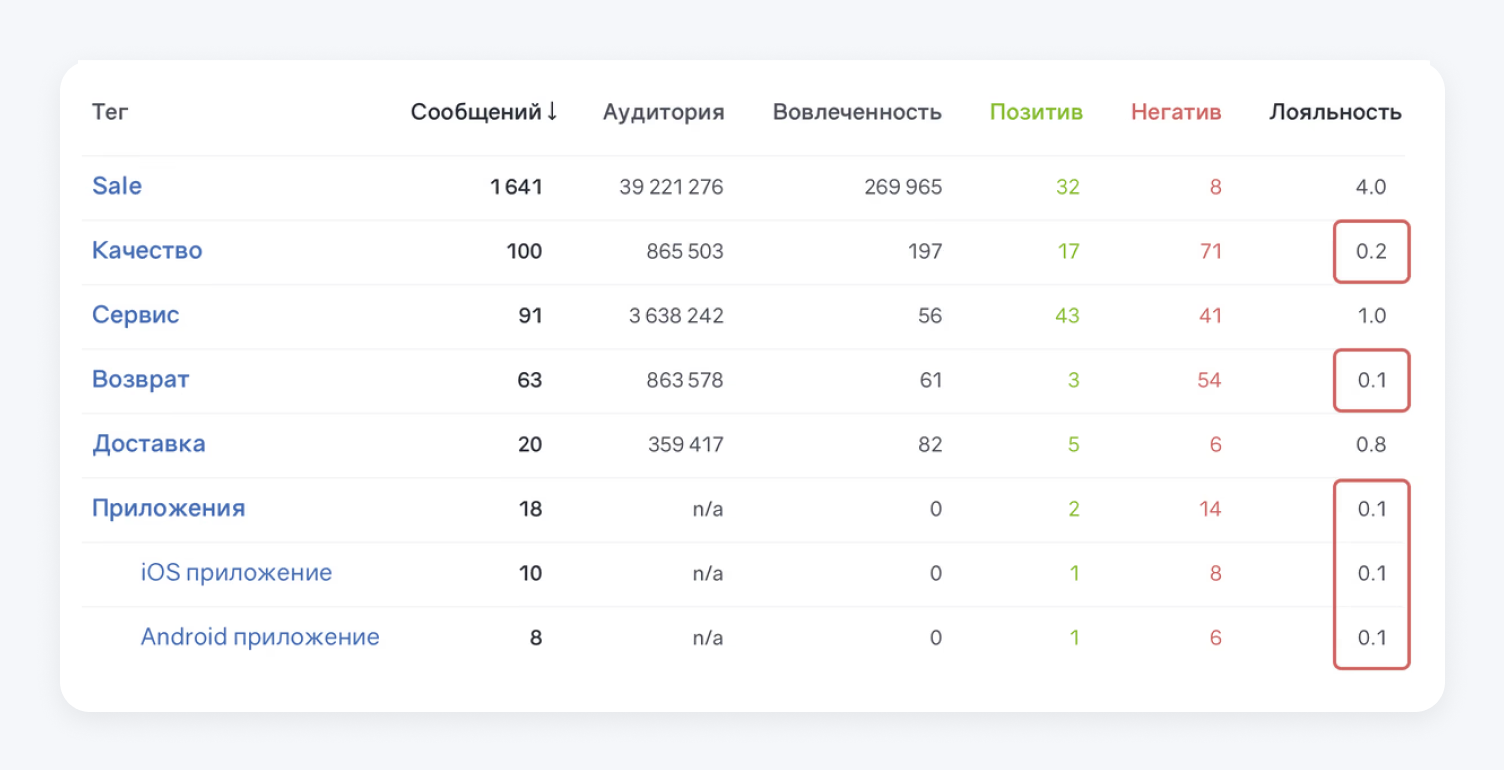Click engagement value 56
Screen dimensions: 1504x770
(929, 316)
